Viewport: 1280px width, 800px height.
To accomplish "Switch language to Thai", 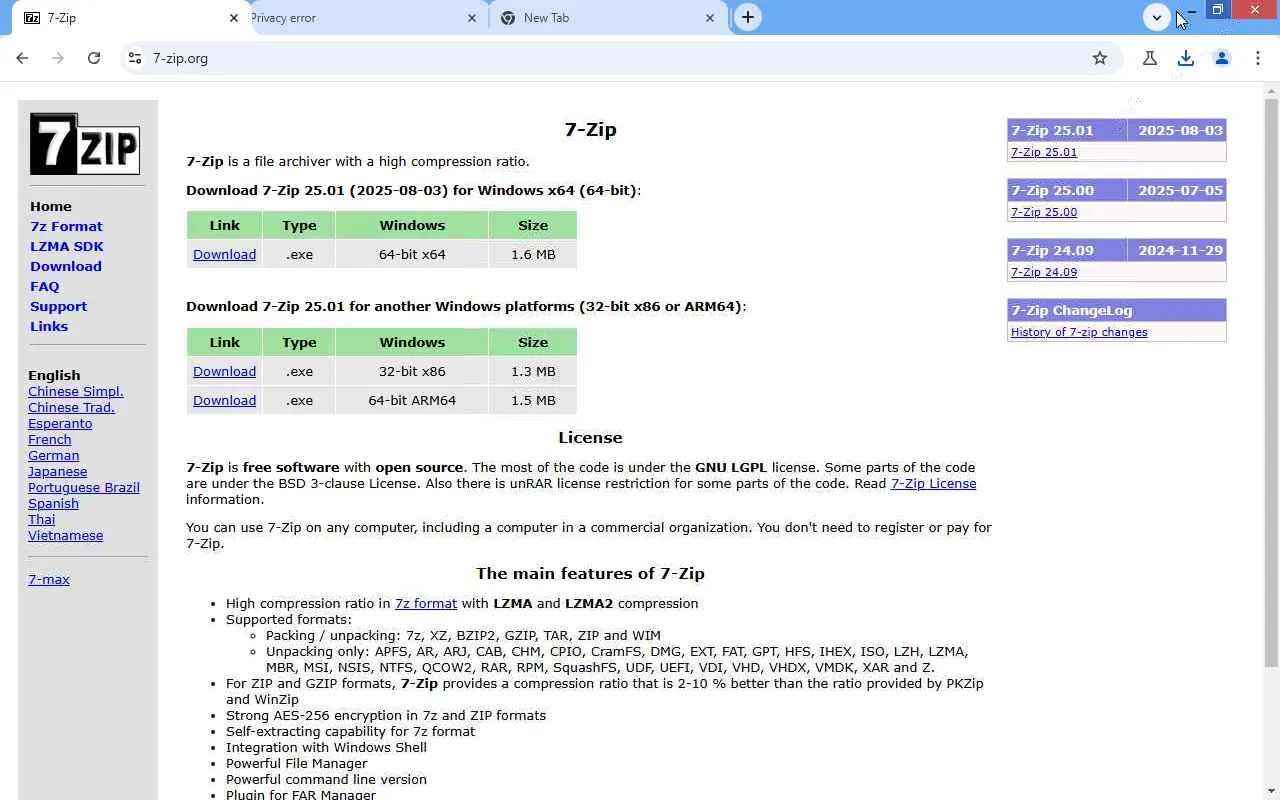I will pos(41,519).
